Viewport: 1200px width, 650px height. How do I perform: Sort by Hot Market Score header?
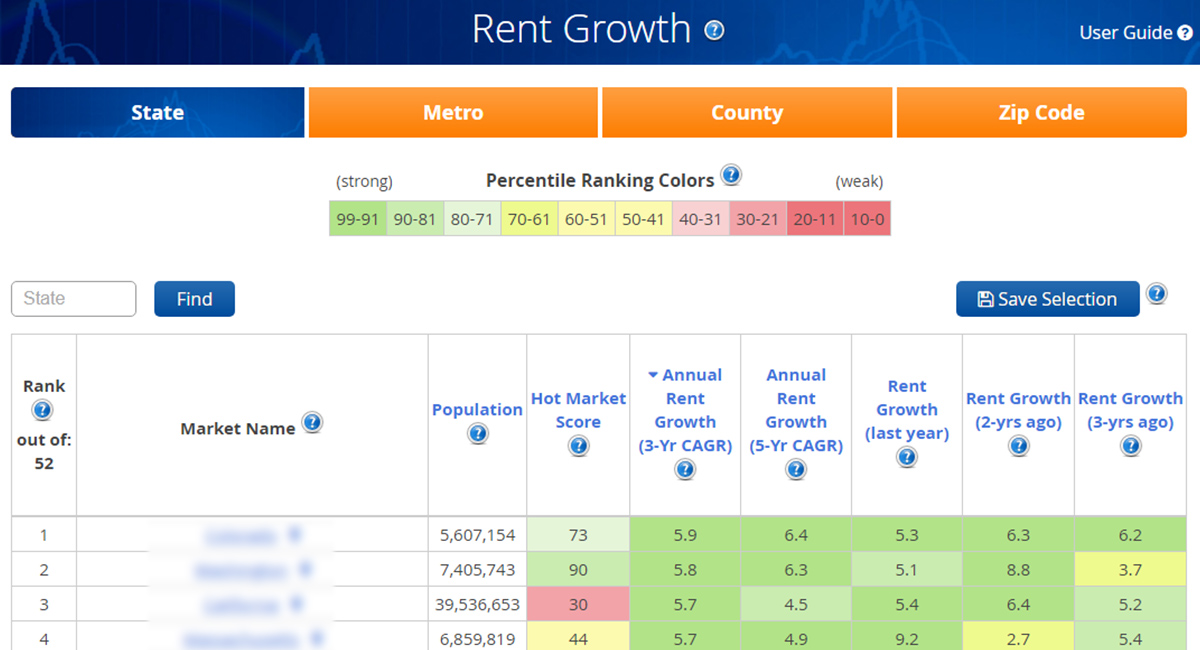[578, 410]
